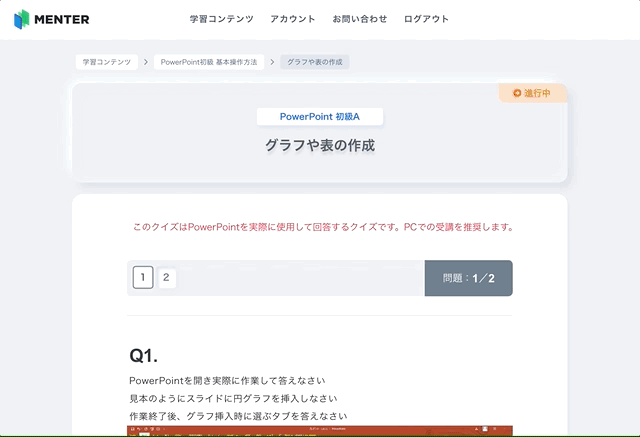Open the アカウント menu item

coord(293,19)
